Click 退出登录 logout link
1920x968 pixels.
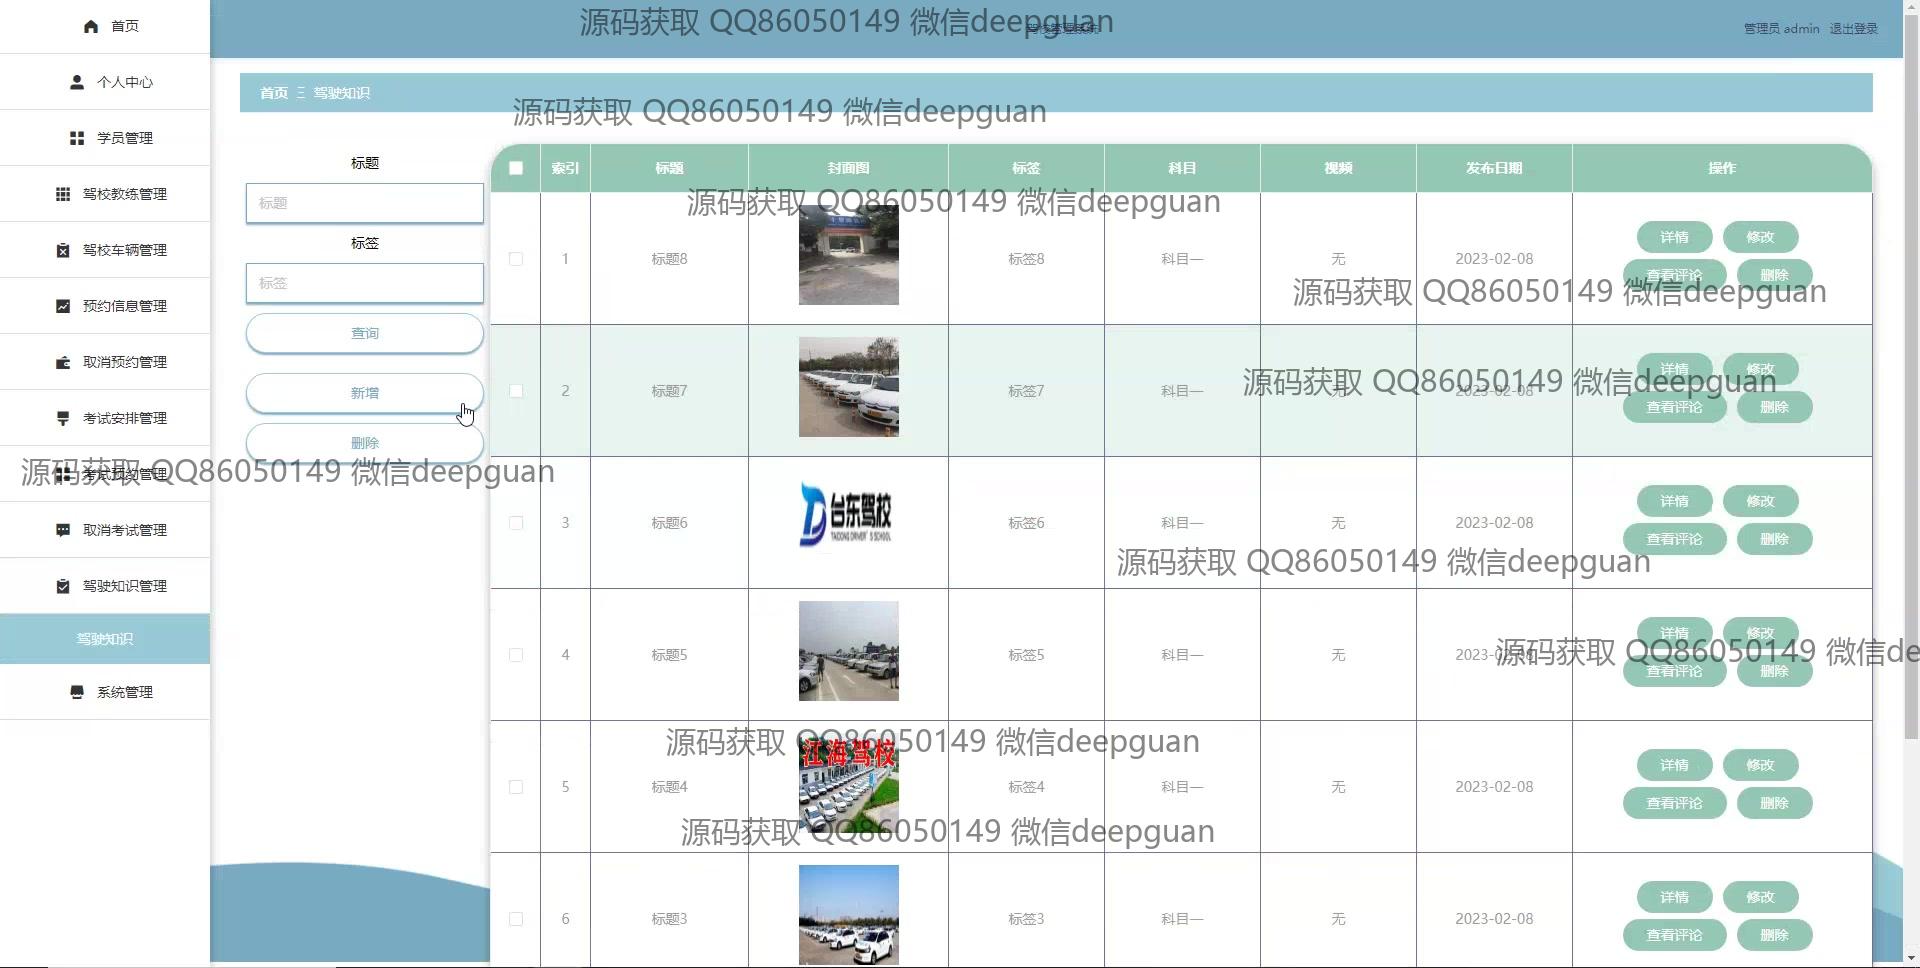click(1853, 29)
